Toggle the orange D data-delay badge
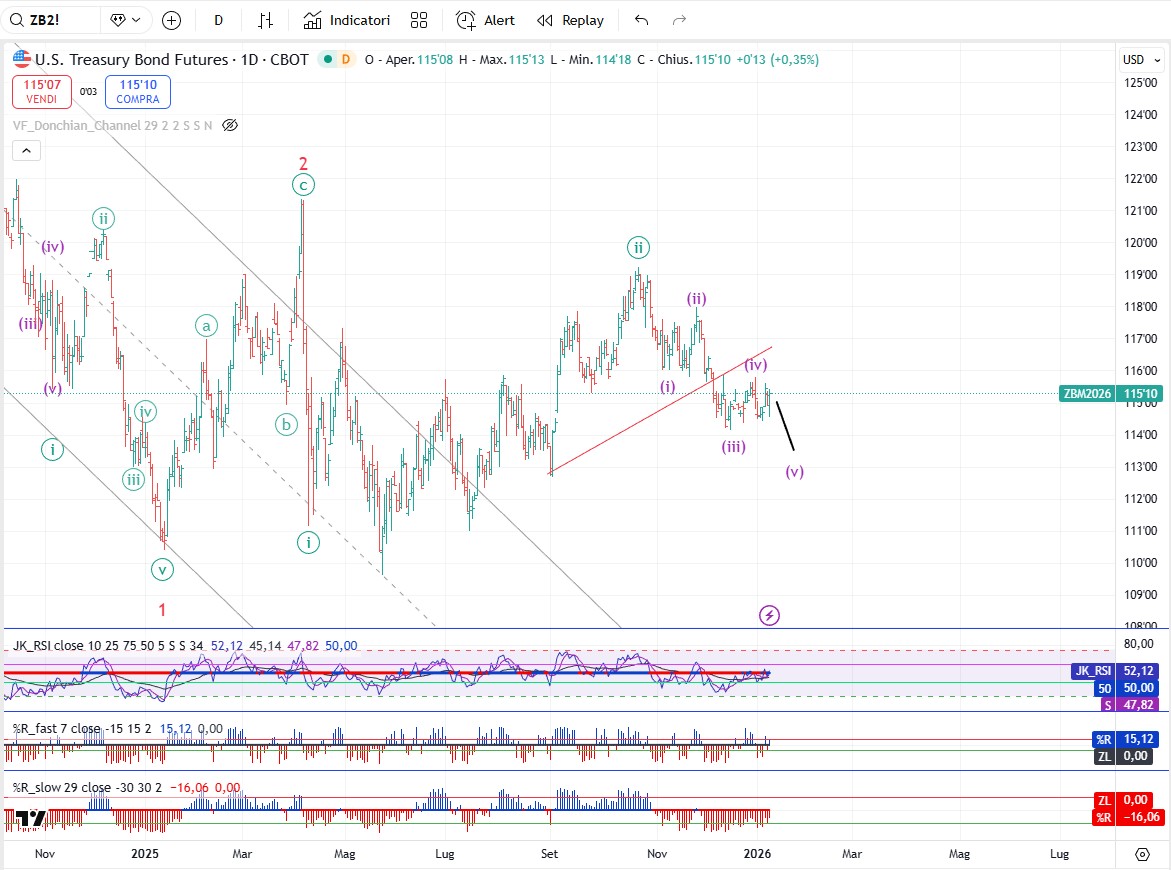 coord(346,60)
